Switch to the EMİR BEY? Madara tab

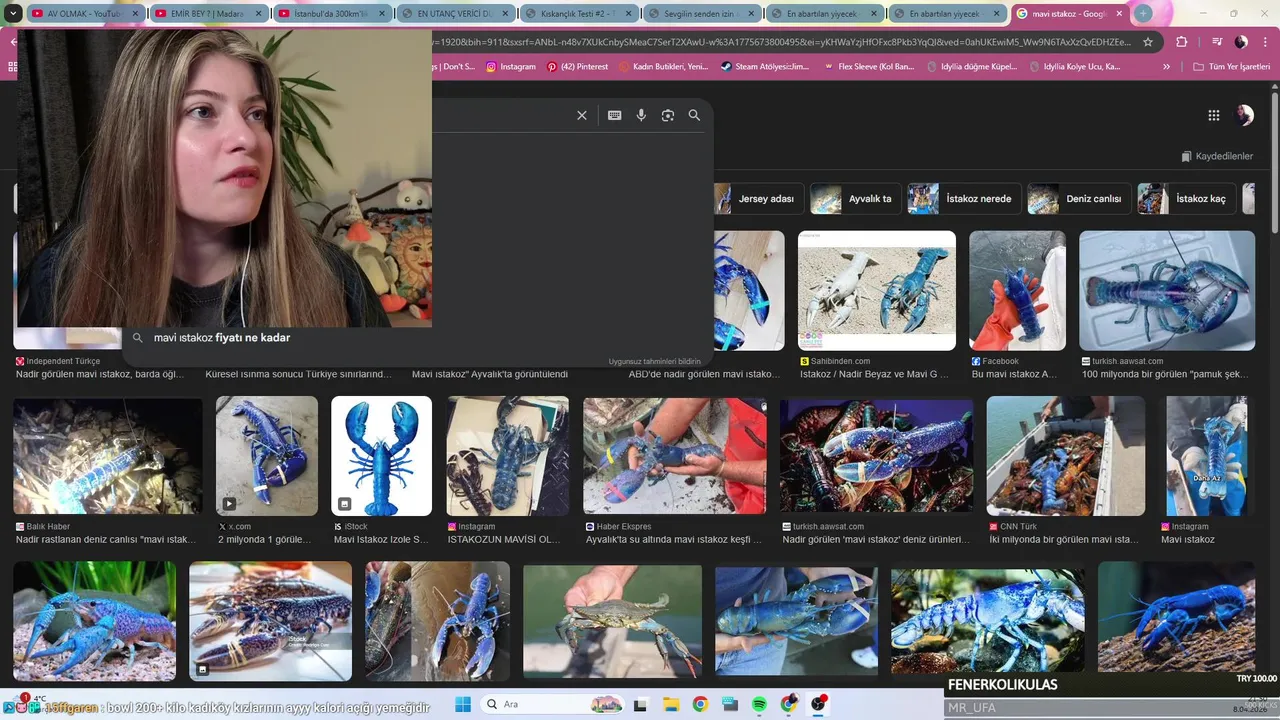tap(209, 14)
